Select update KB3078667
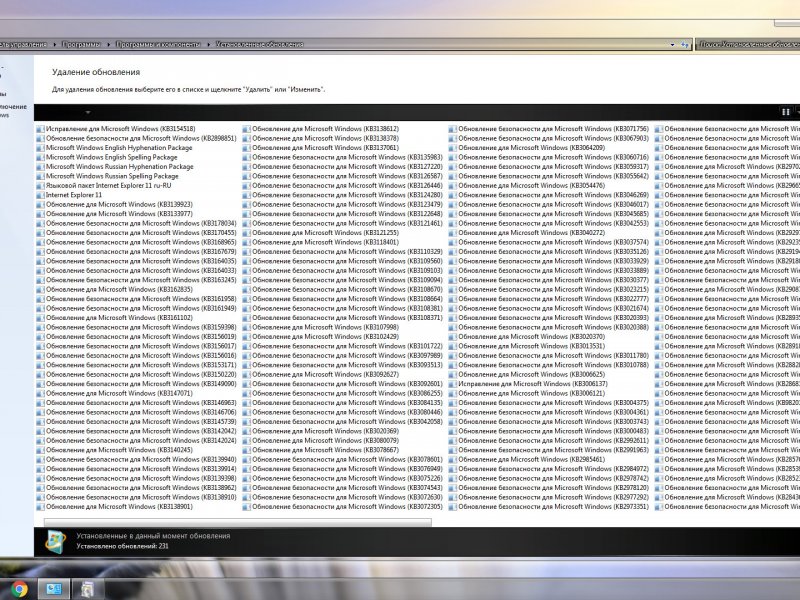 click(321, 450)
